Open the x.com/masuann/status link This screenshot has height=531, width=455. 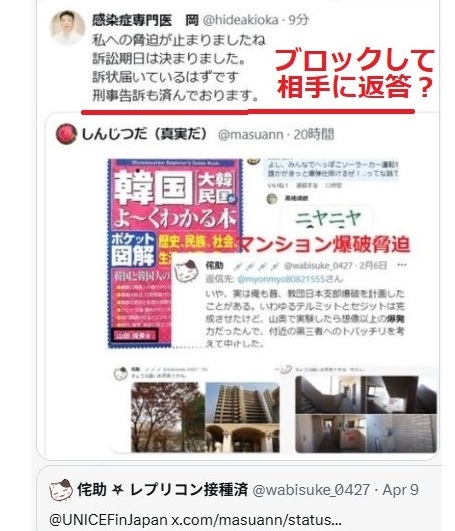(256, 519)
